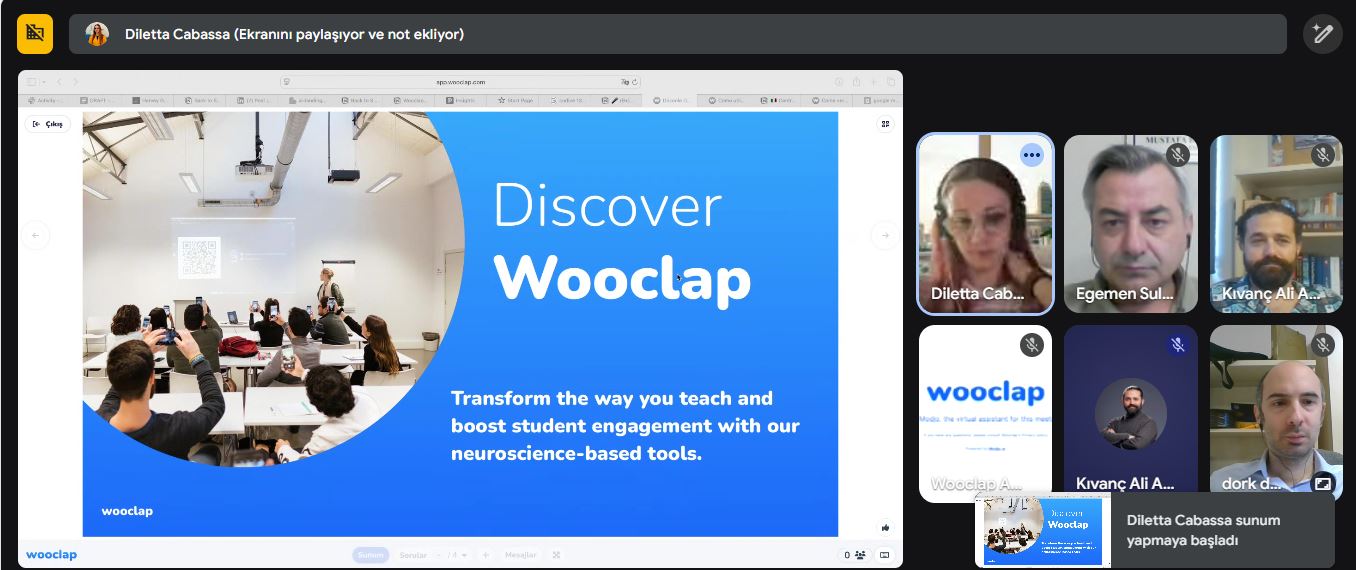Select the Sunum tab in Wooclap bar
Image resolution: width=1356 pixels, height=570 pixels.
pos(371,555)
